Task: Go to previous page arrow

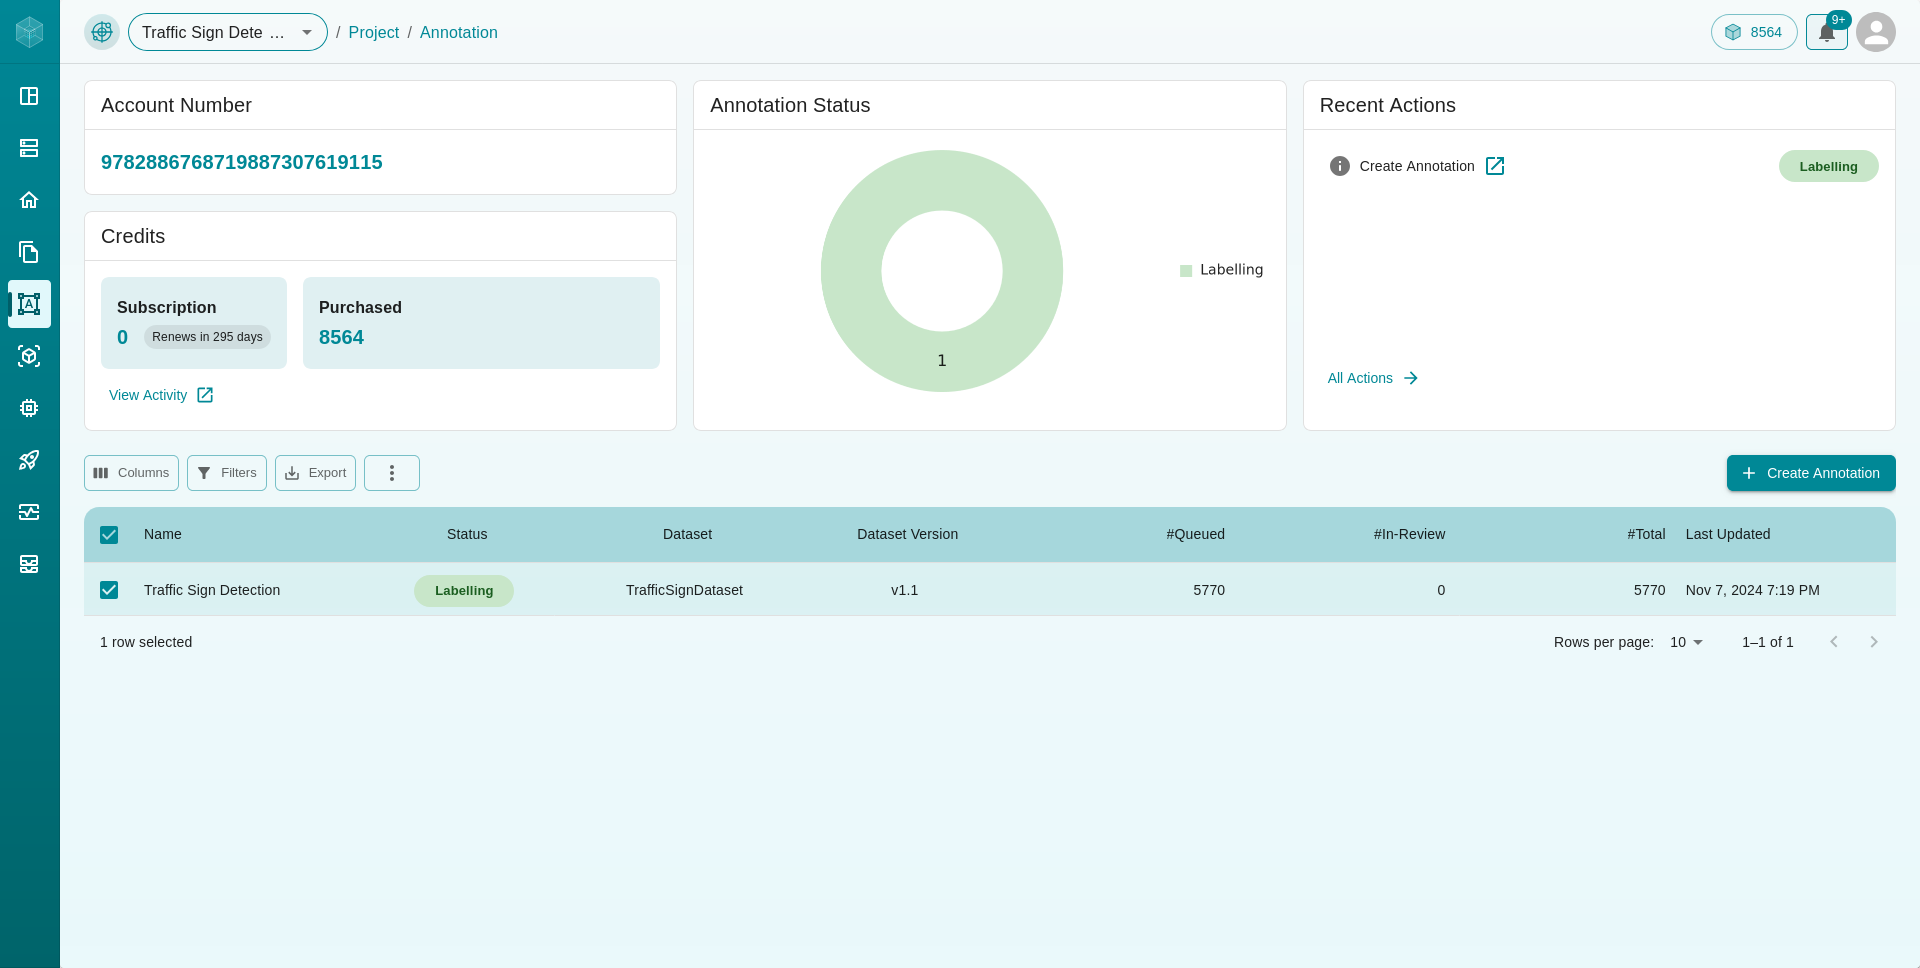Action: (x=1834, y=642)
